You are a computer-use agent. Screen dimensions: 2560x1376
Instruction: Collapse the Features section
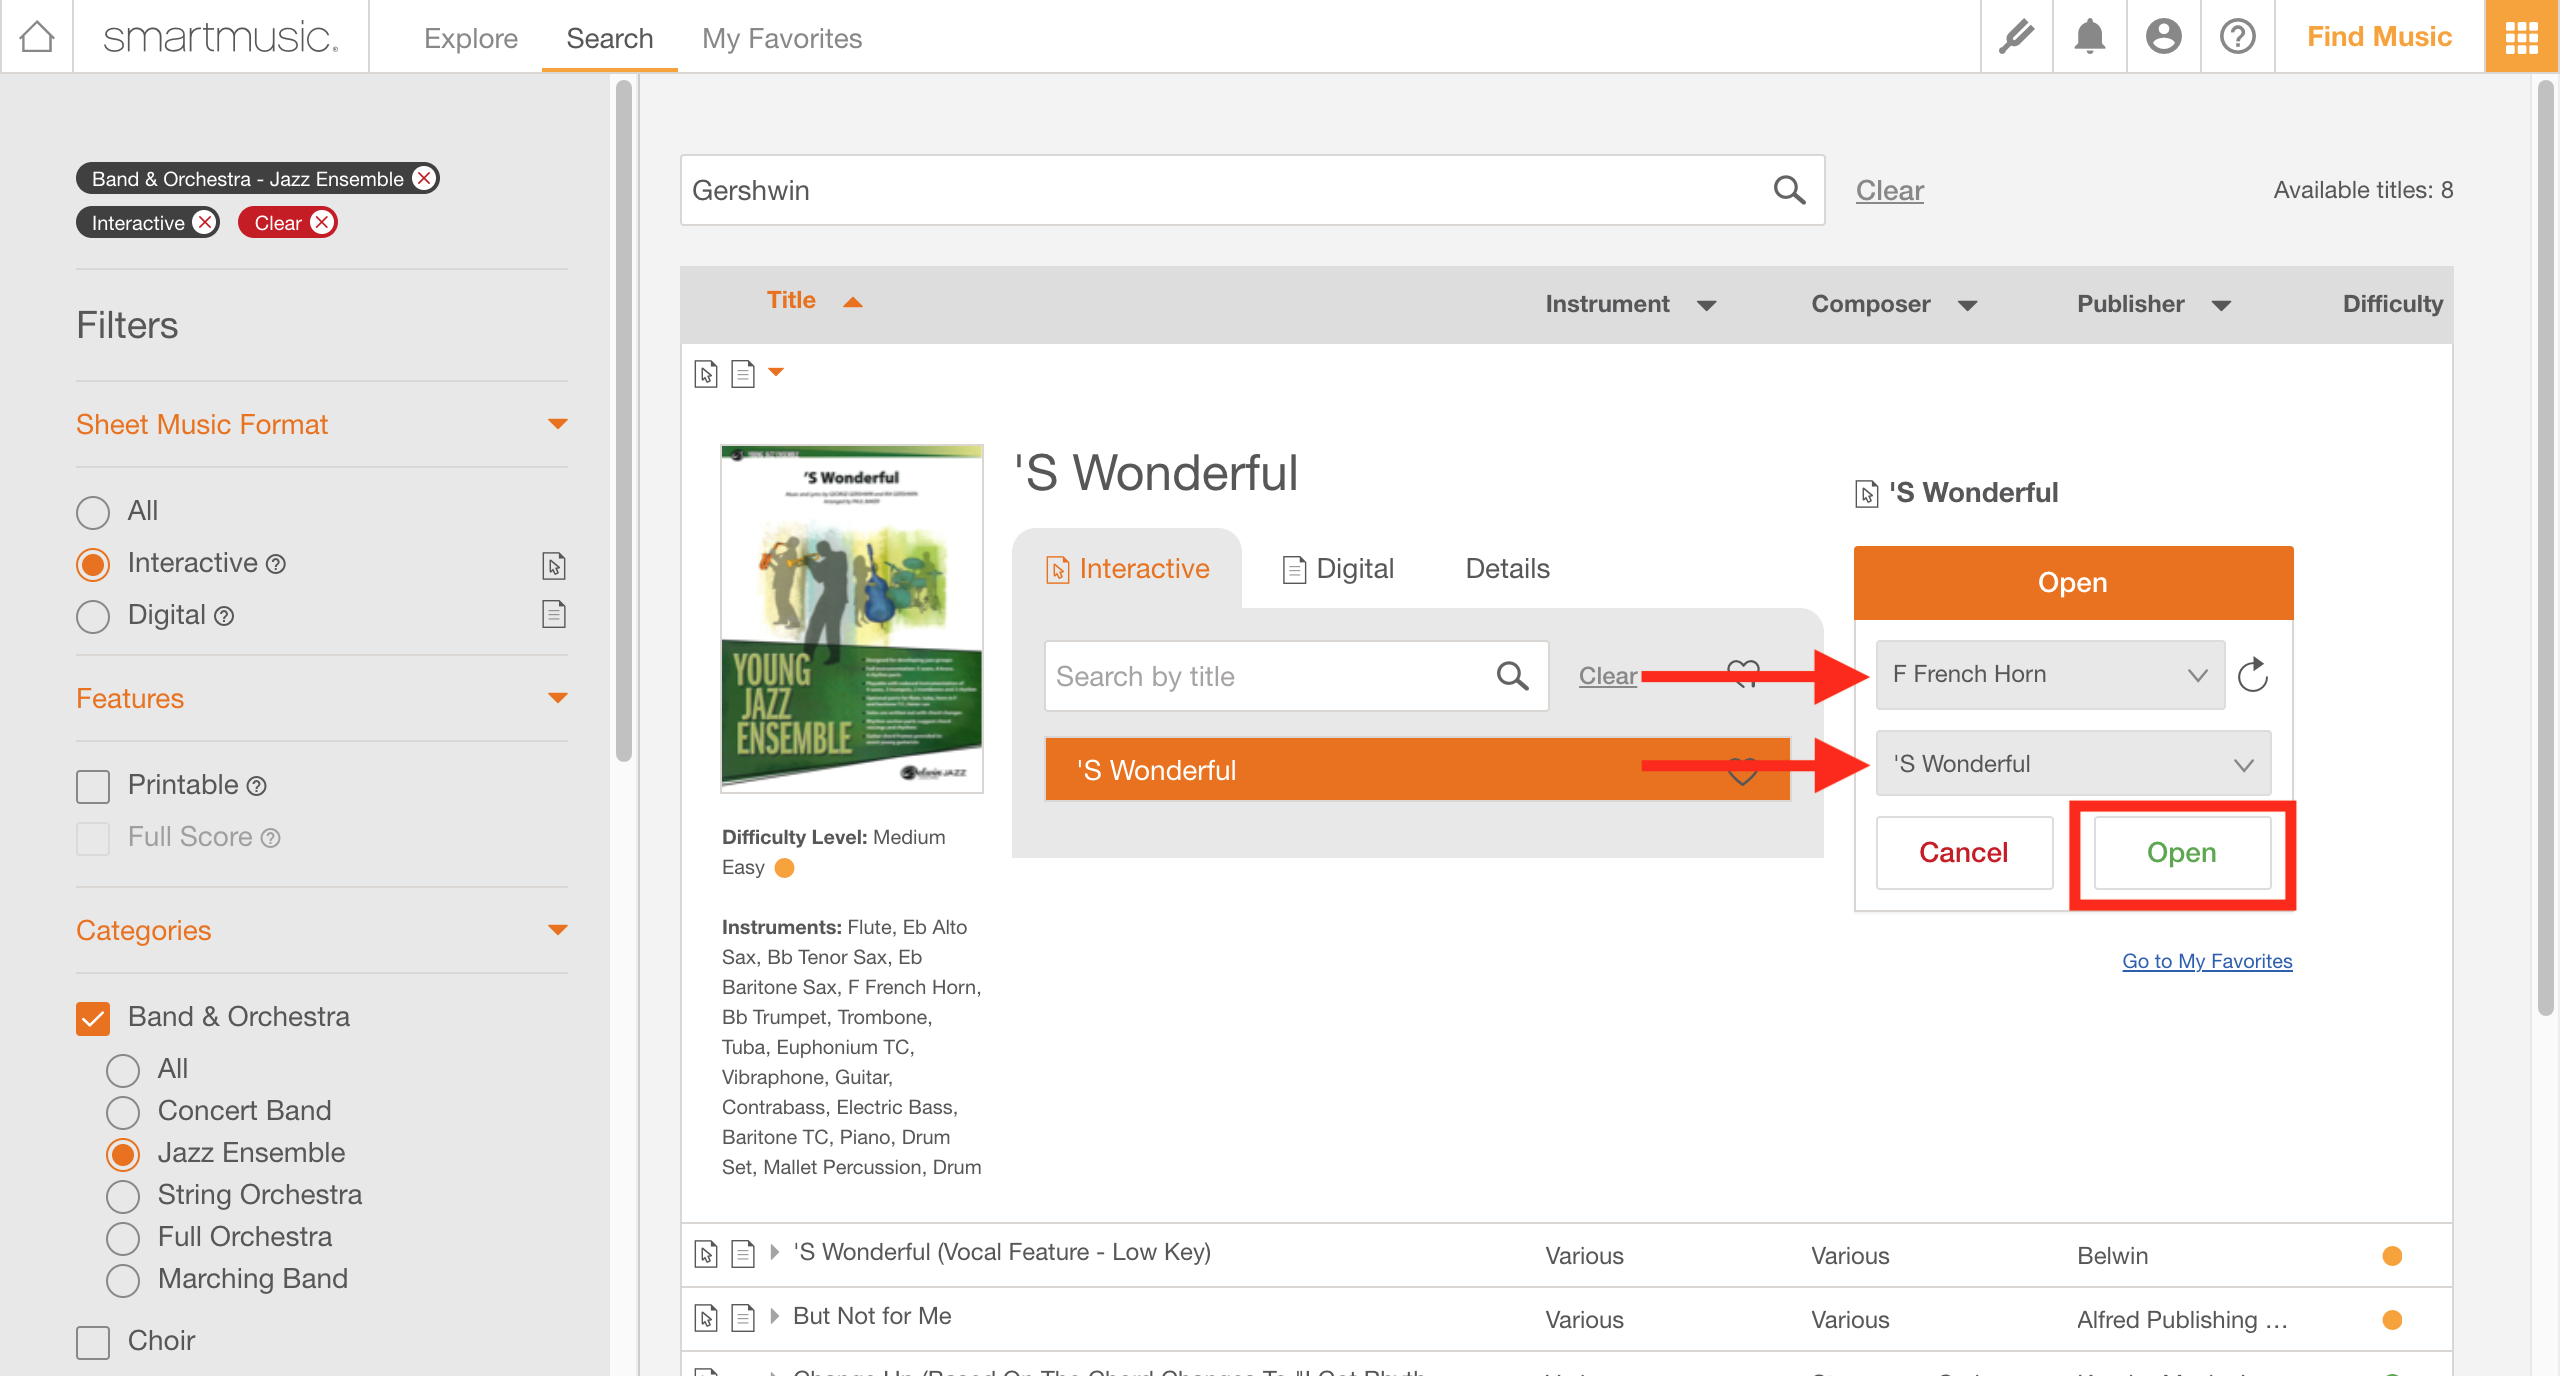click(558, 698)
